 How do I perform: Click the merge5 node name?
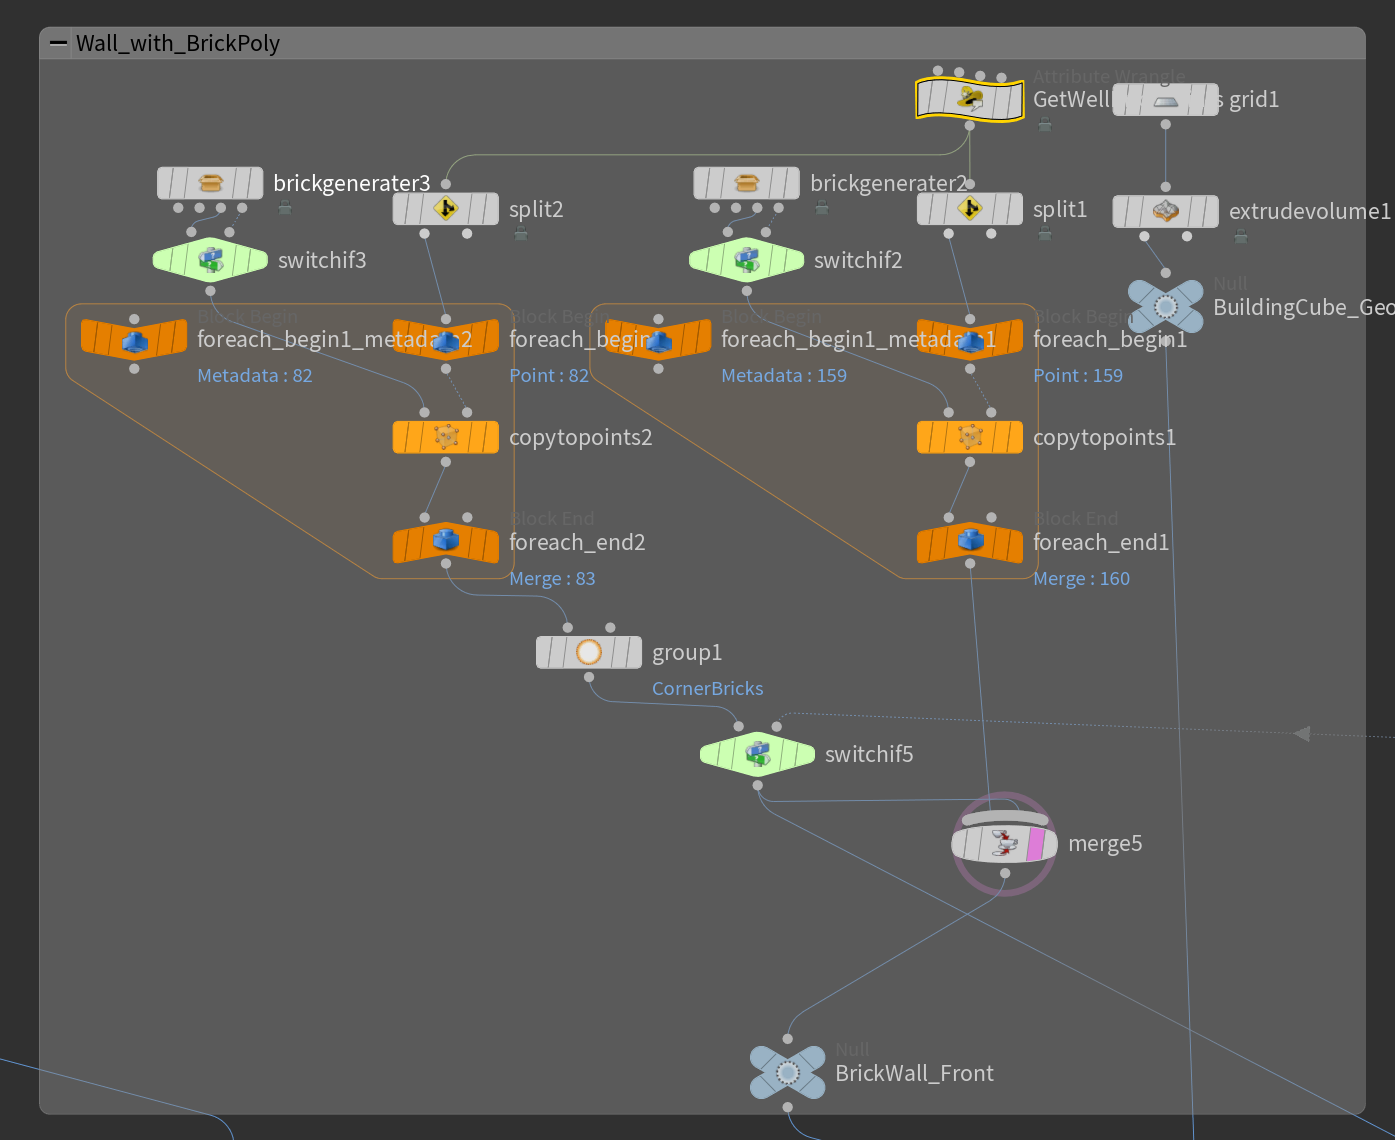point(1105,844)
